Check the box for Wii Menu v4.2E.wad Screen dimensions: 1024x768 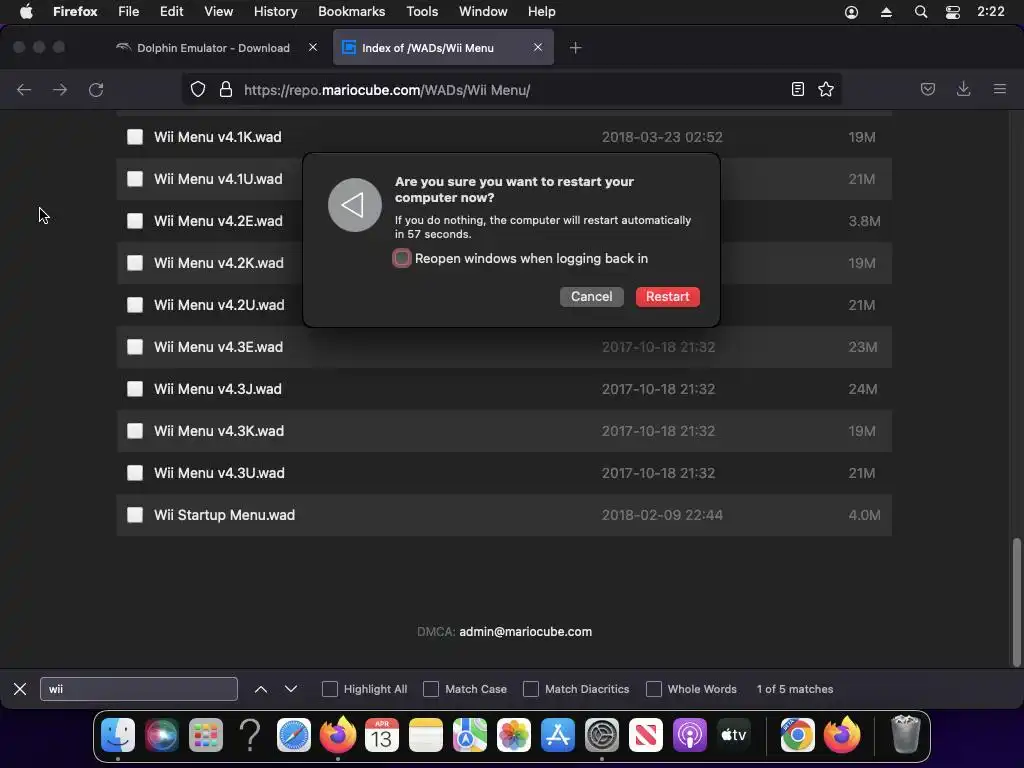(135, 221)
